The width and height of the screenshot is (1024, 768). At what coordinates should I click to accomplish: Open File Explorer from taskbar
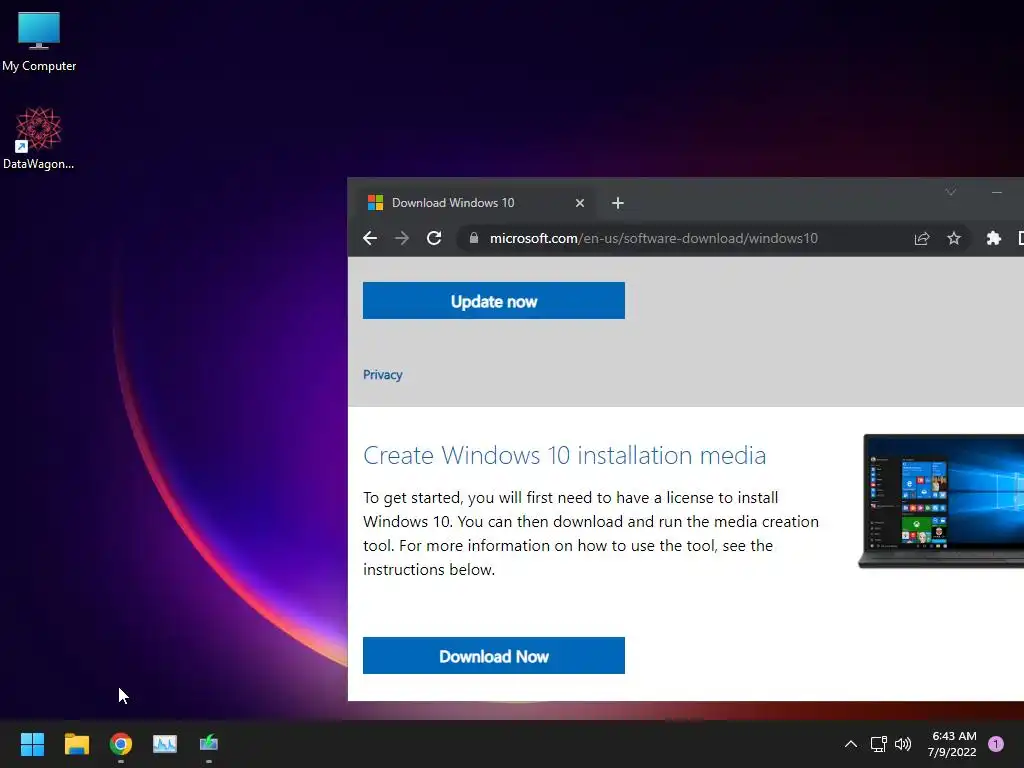coord(76,744)
